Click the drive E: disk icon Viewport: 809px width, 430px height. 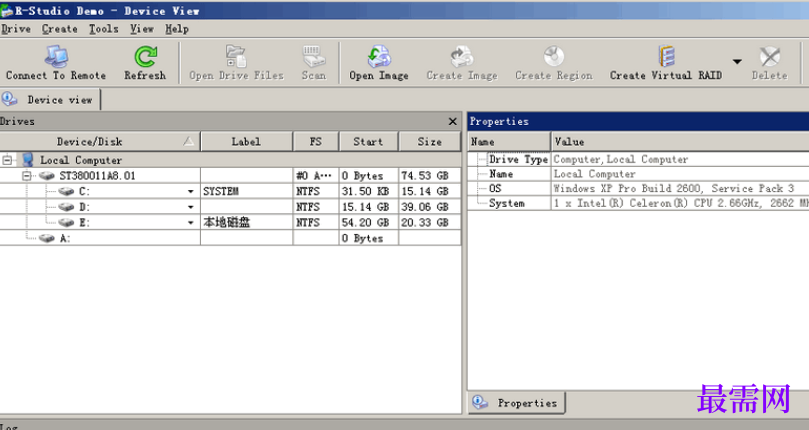66,222
